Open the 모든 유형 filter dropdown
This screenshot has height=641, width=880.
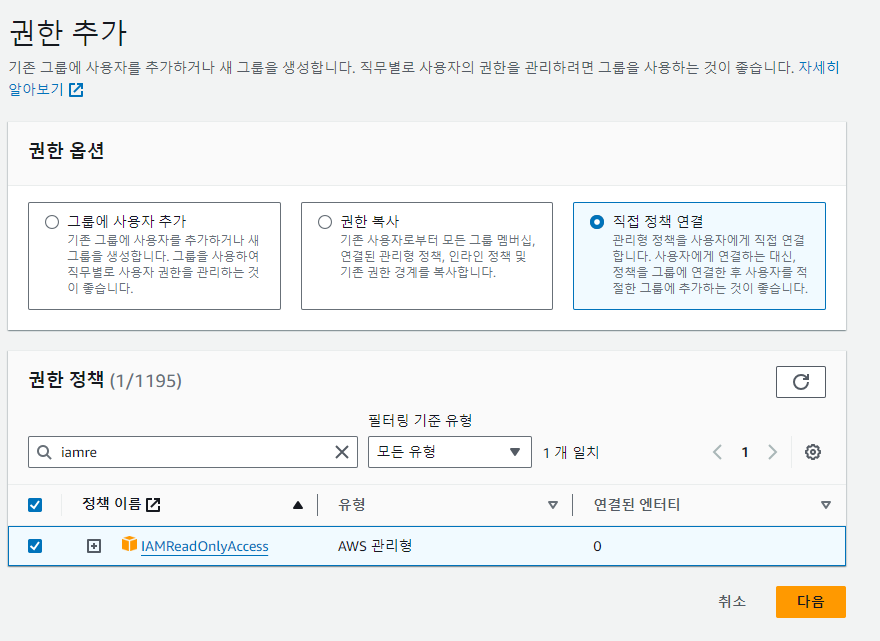450,452
